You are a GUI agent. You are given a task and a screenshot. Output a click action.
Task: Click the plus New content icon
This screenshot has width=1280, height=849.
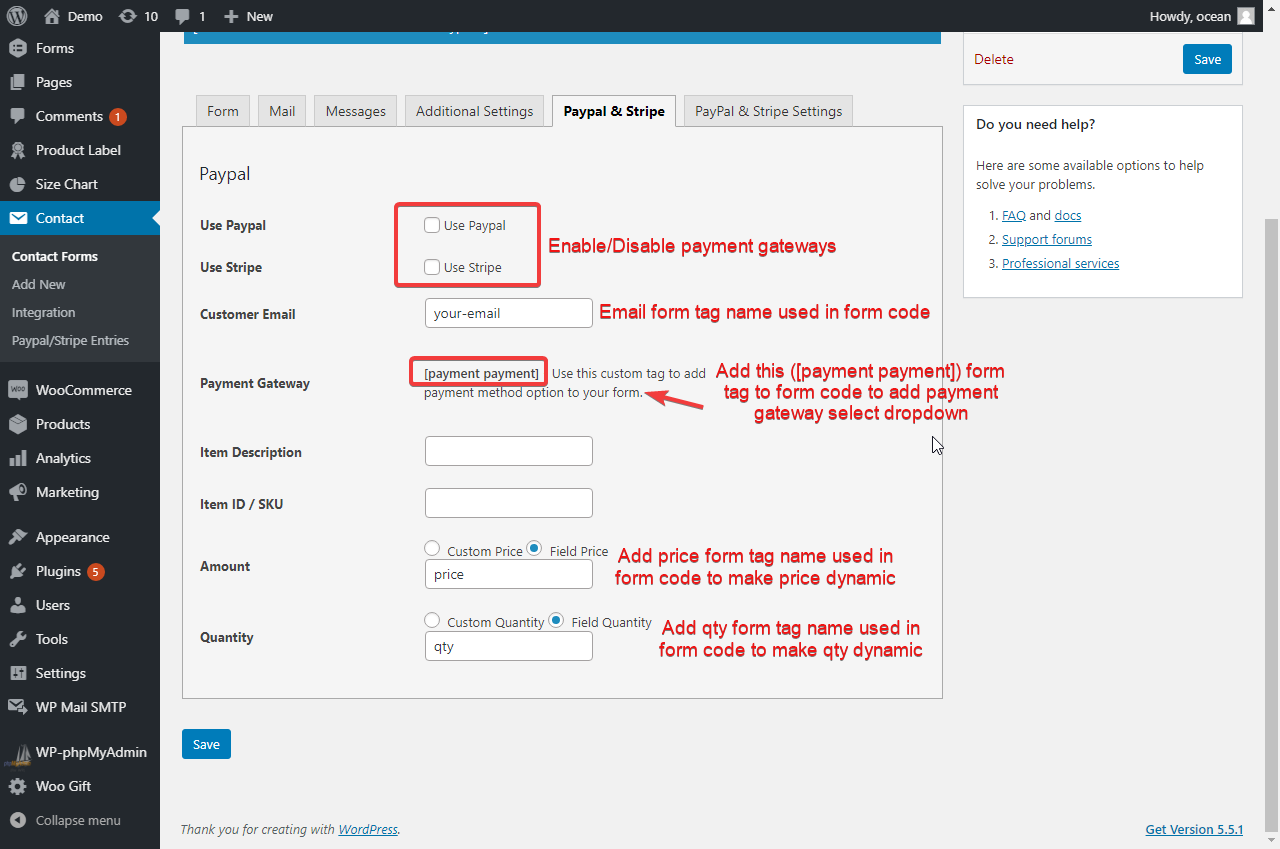231,16
